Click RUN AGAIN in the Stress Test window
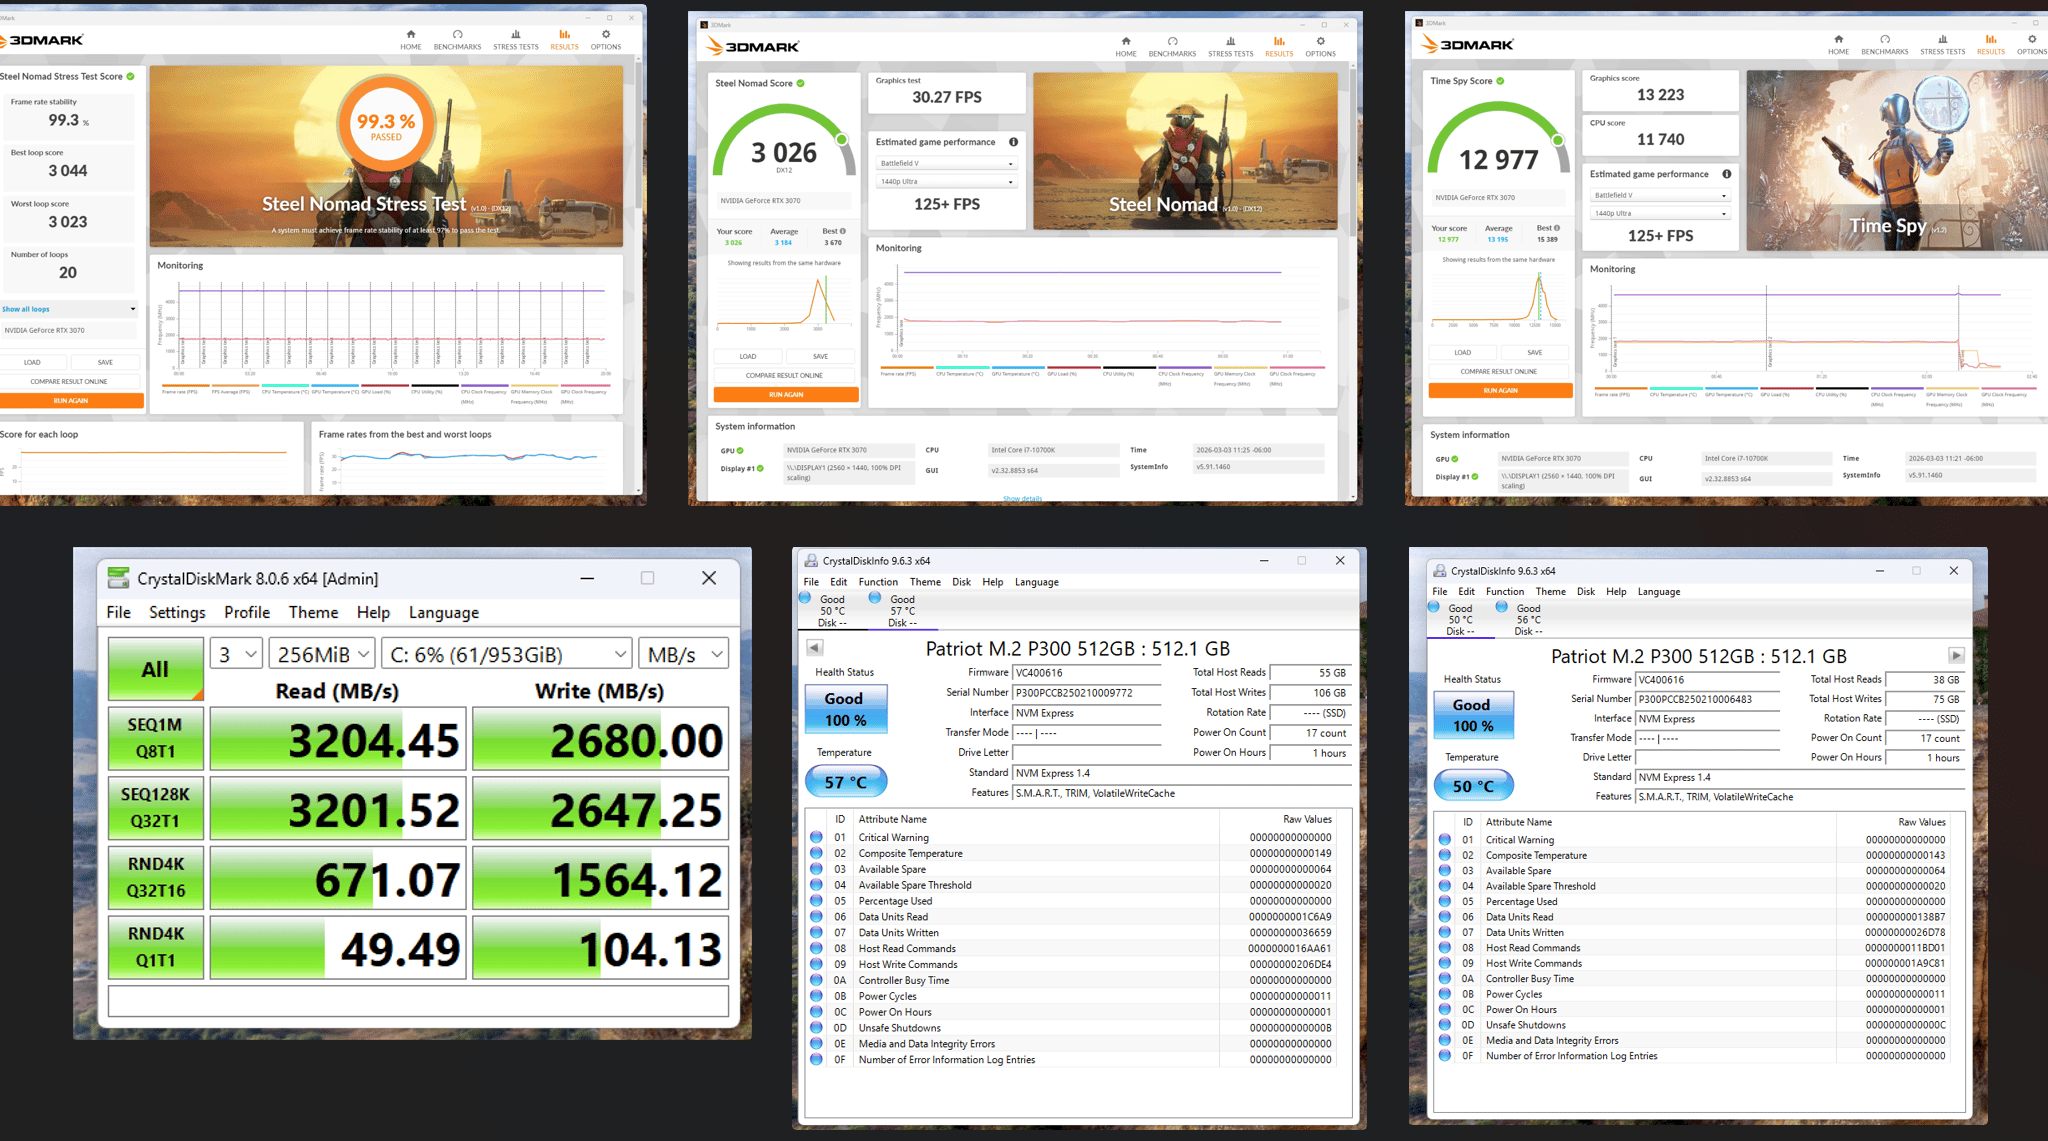The height and width of the screenshot is (1141, 2048). [x=70, y=401]
